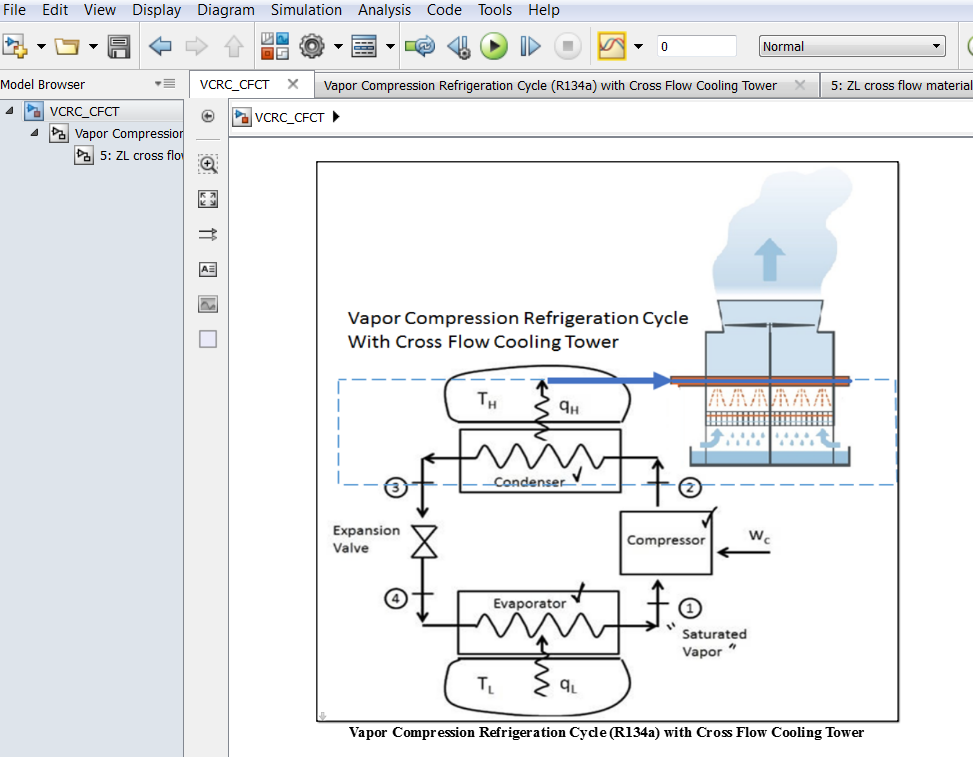Click inside the simulation stop time field
Screen dimensions: 973x757
[695, 45]
